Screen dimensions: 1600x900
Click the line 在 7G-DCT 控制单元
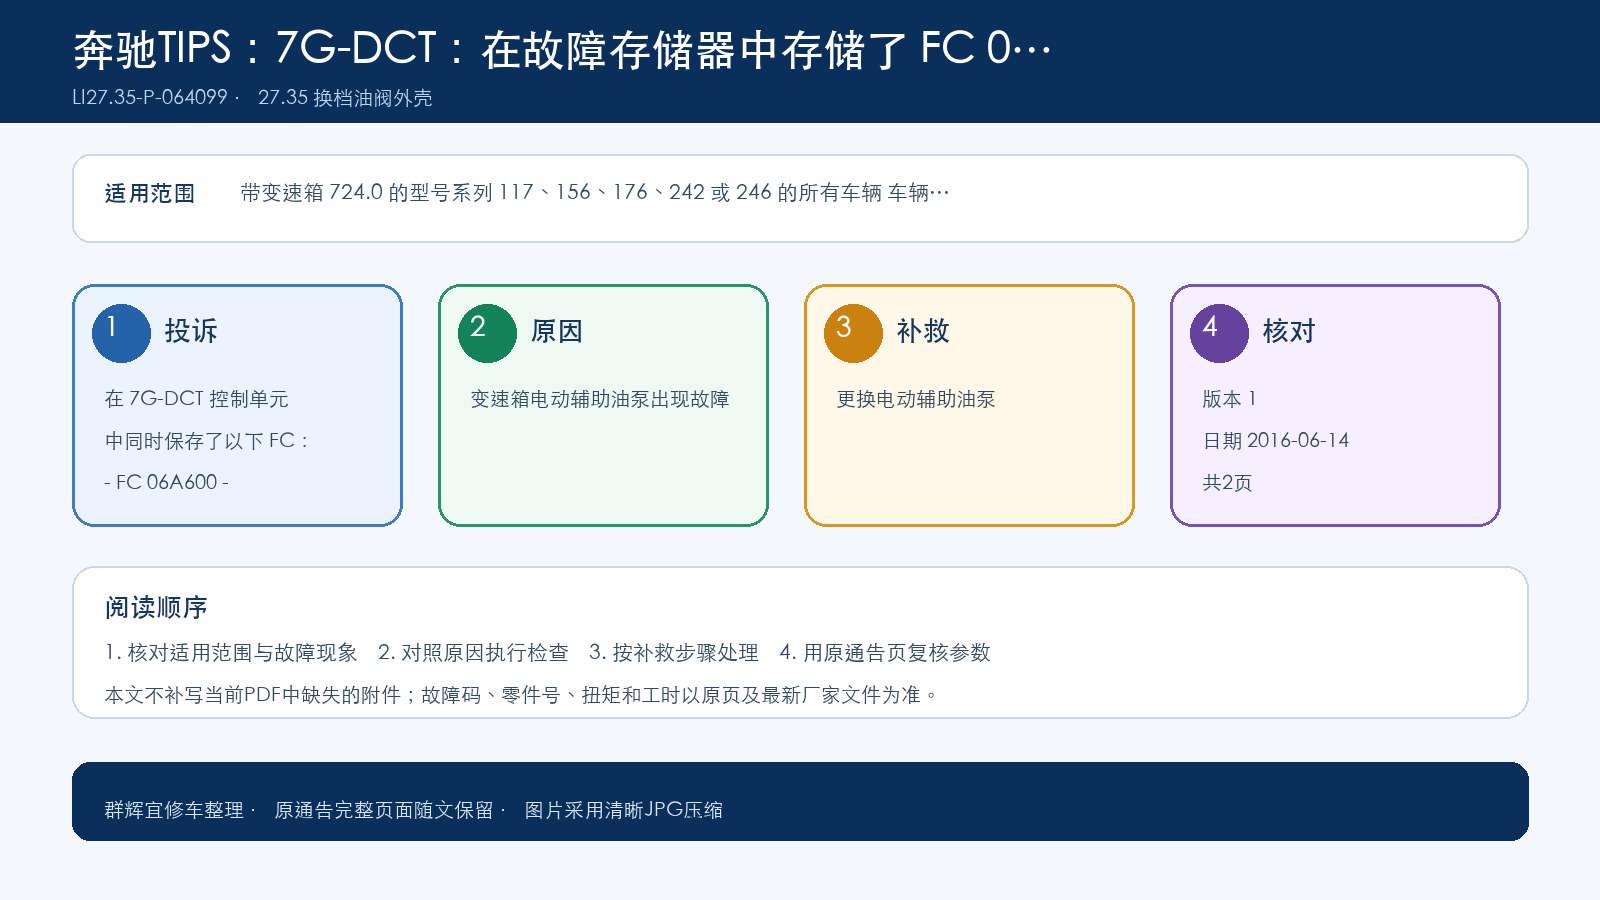tap(196, 399)
